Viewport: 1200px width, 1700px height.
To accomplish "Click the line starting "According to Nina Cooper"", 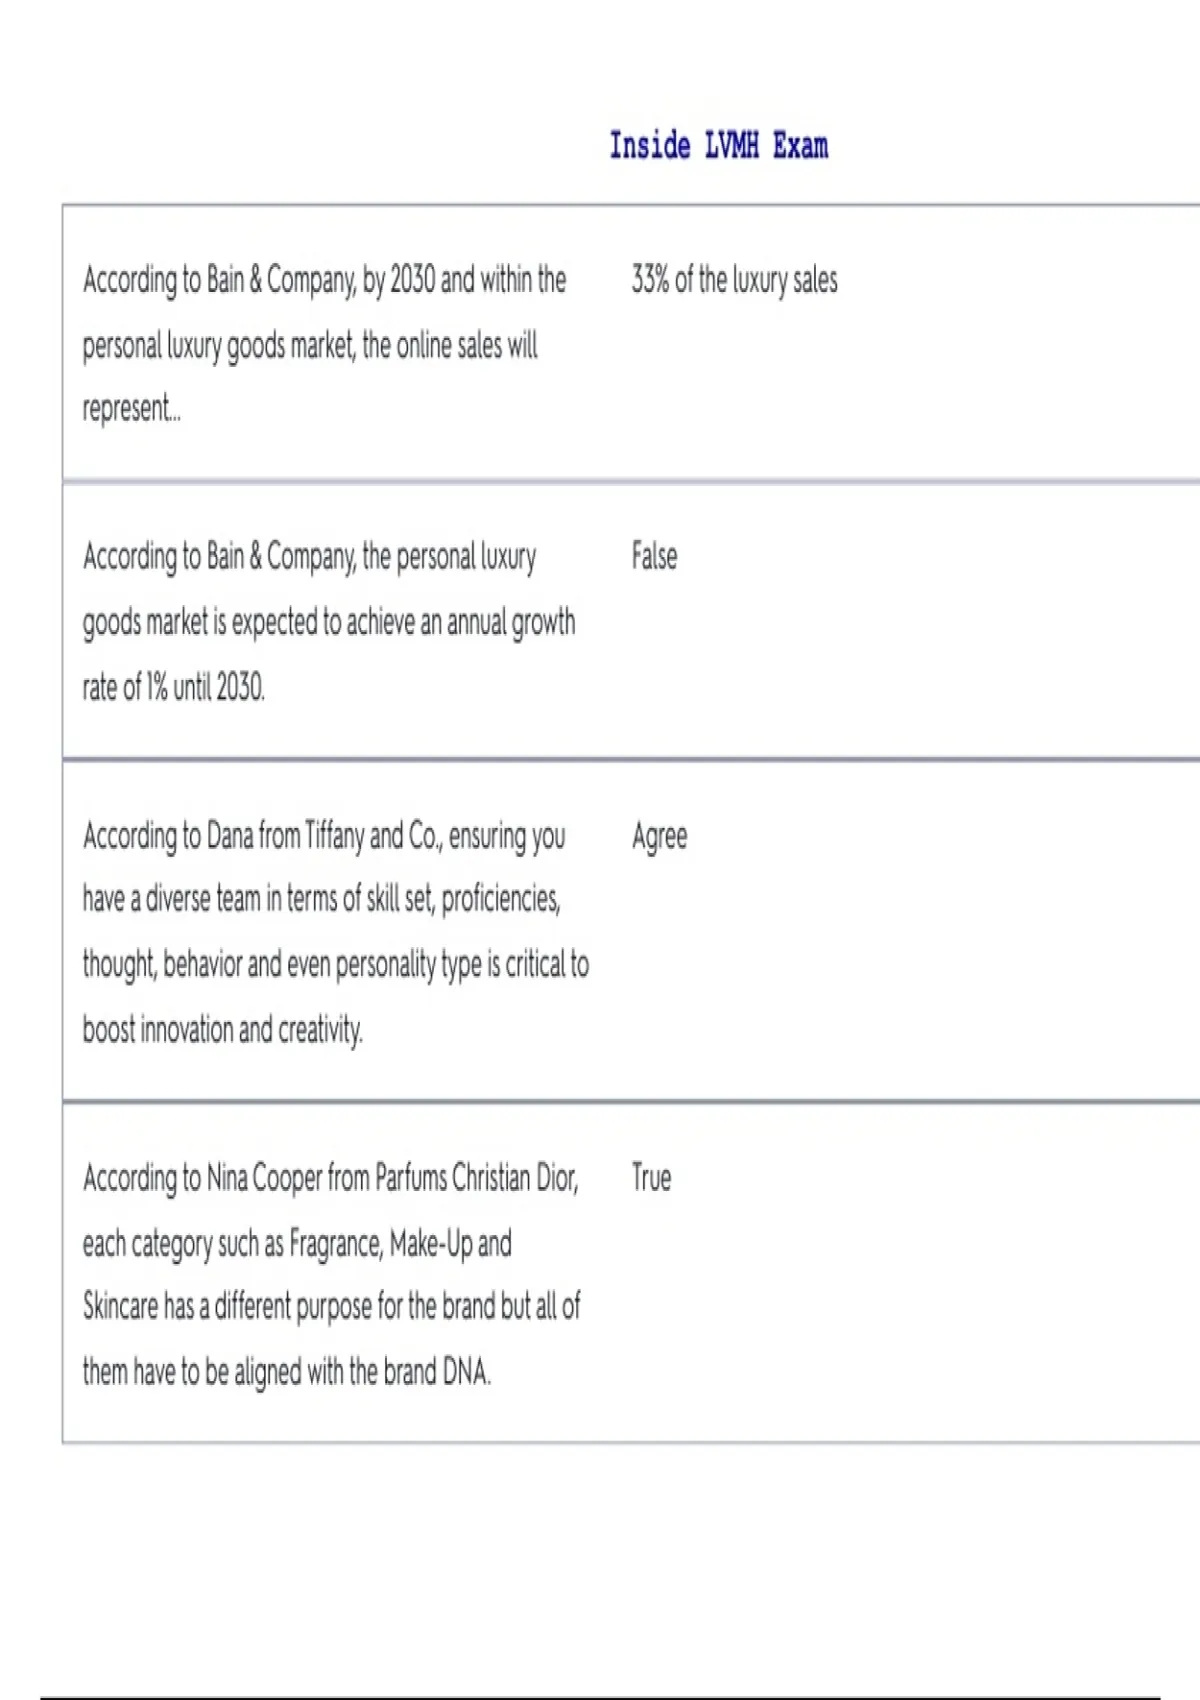I will tap(331, 1178).
